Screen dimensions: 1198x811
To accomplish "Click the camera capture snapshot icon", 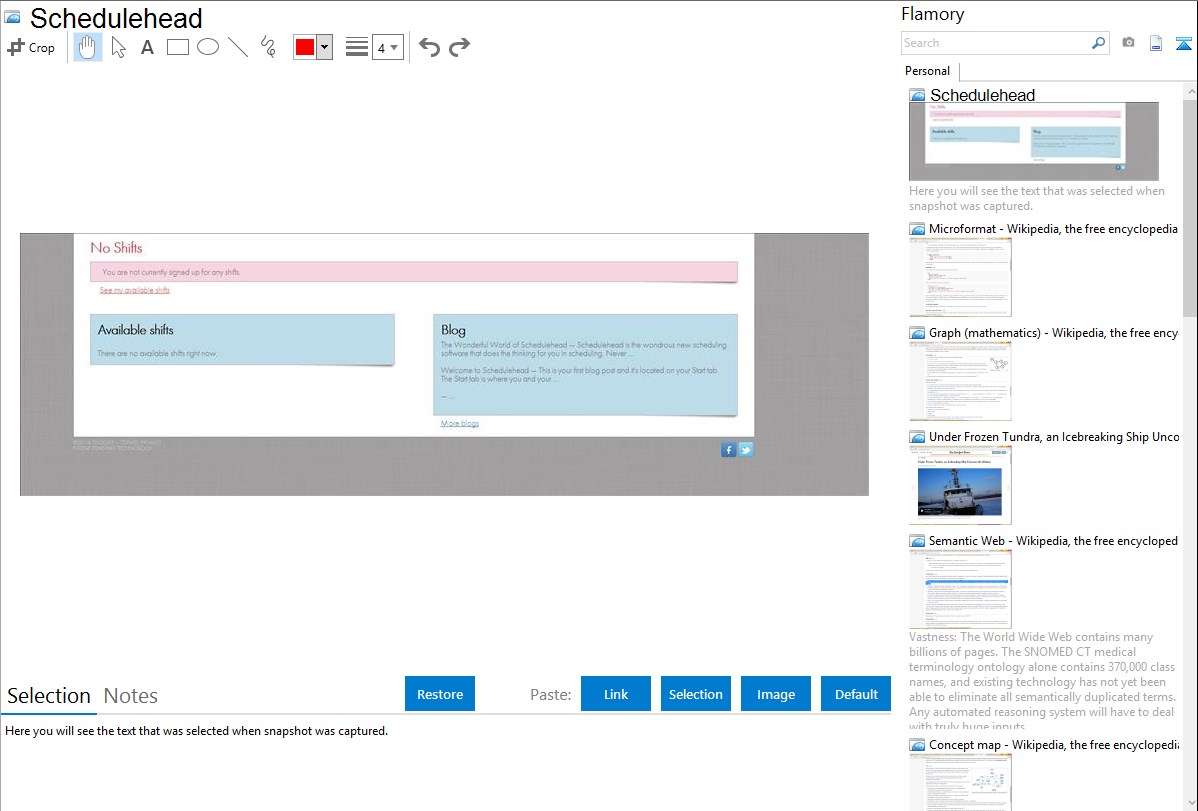I will [x=1128, y=43].
